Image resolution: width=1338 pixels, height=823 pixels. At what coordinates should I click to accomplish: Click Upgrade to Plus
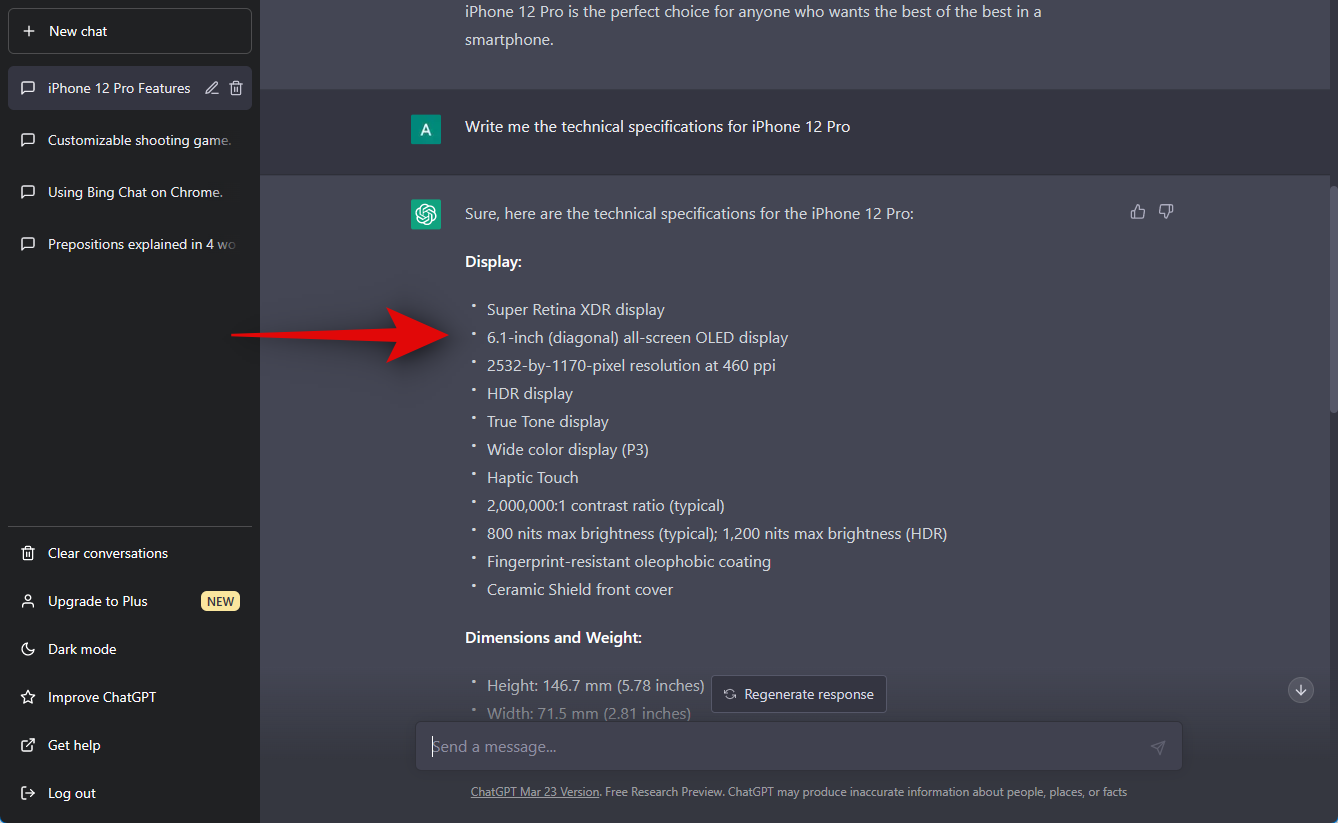[x=98, y=601]
